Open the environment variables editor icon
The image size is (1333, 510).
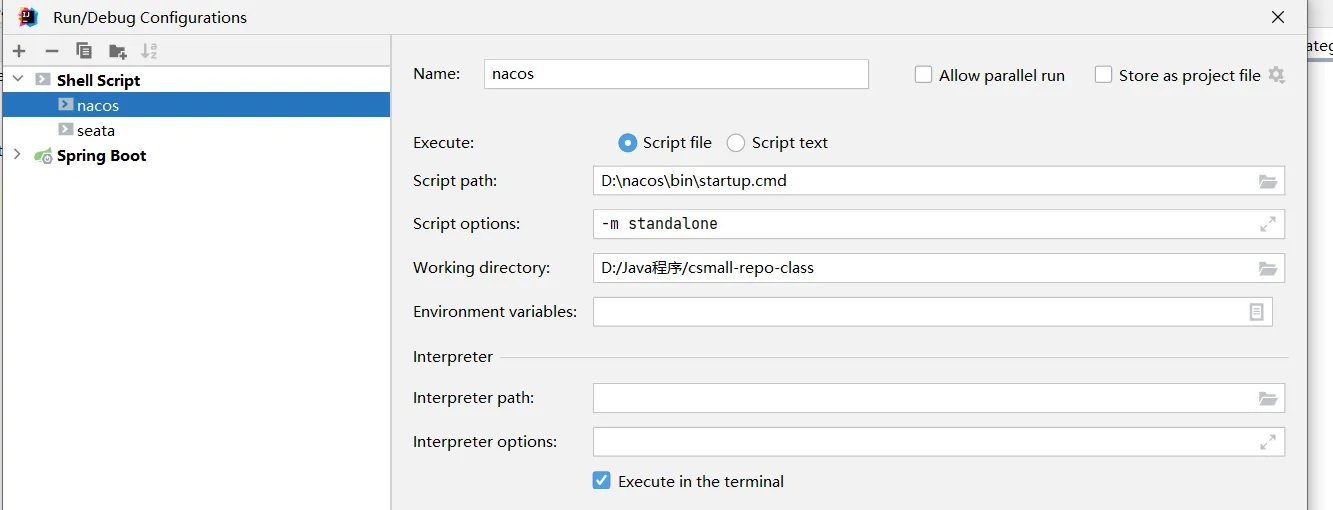[x=1257, y=312]
